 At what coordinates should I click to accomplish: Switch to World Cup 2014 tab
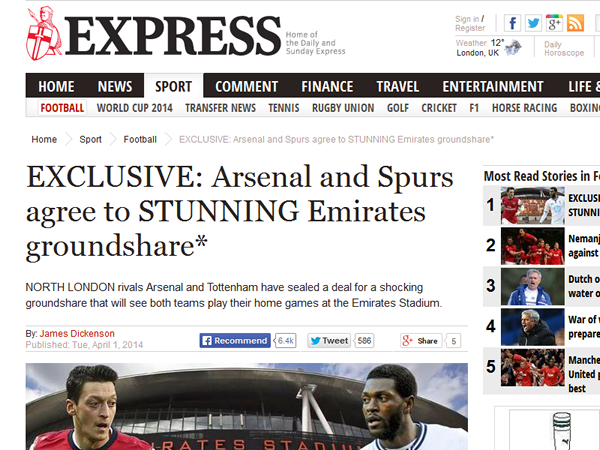134,108
